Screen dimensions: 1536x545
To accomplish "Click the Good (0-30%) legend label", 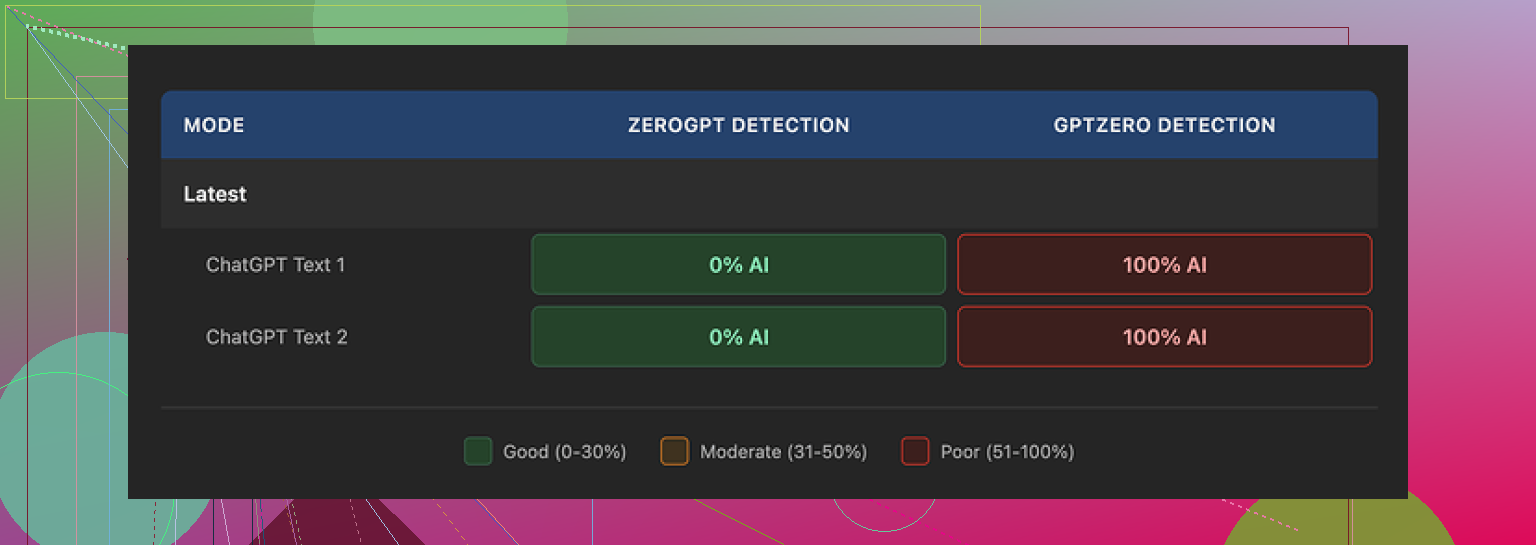I will [x=564, y=452].
